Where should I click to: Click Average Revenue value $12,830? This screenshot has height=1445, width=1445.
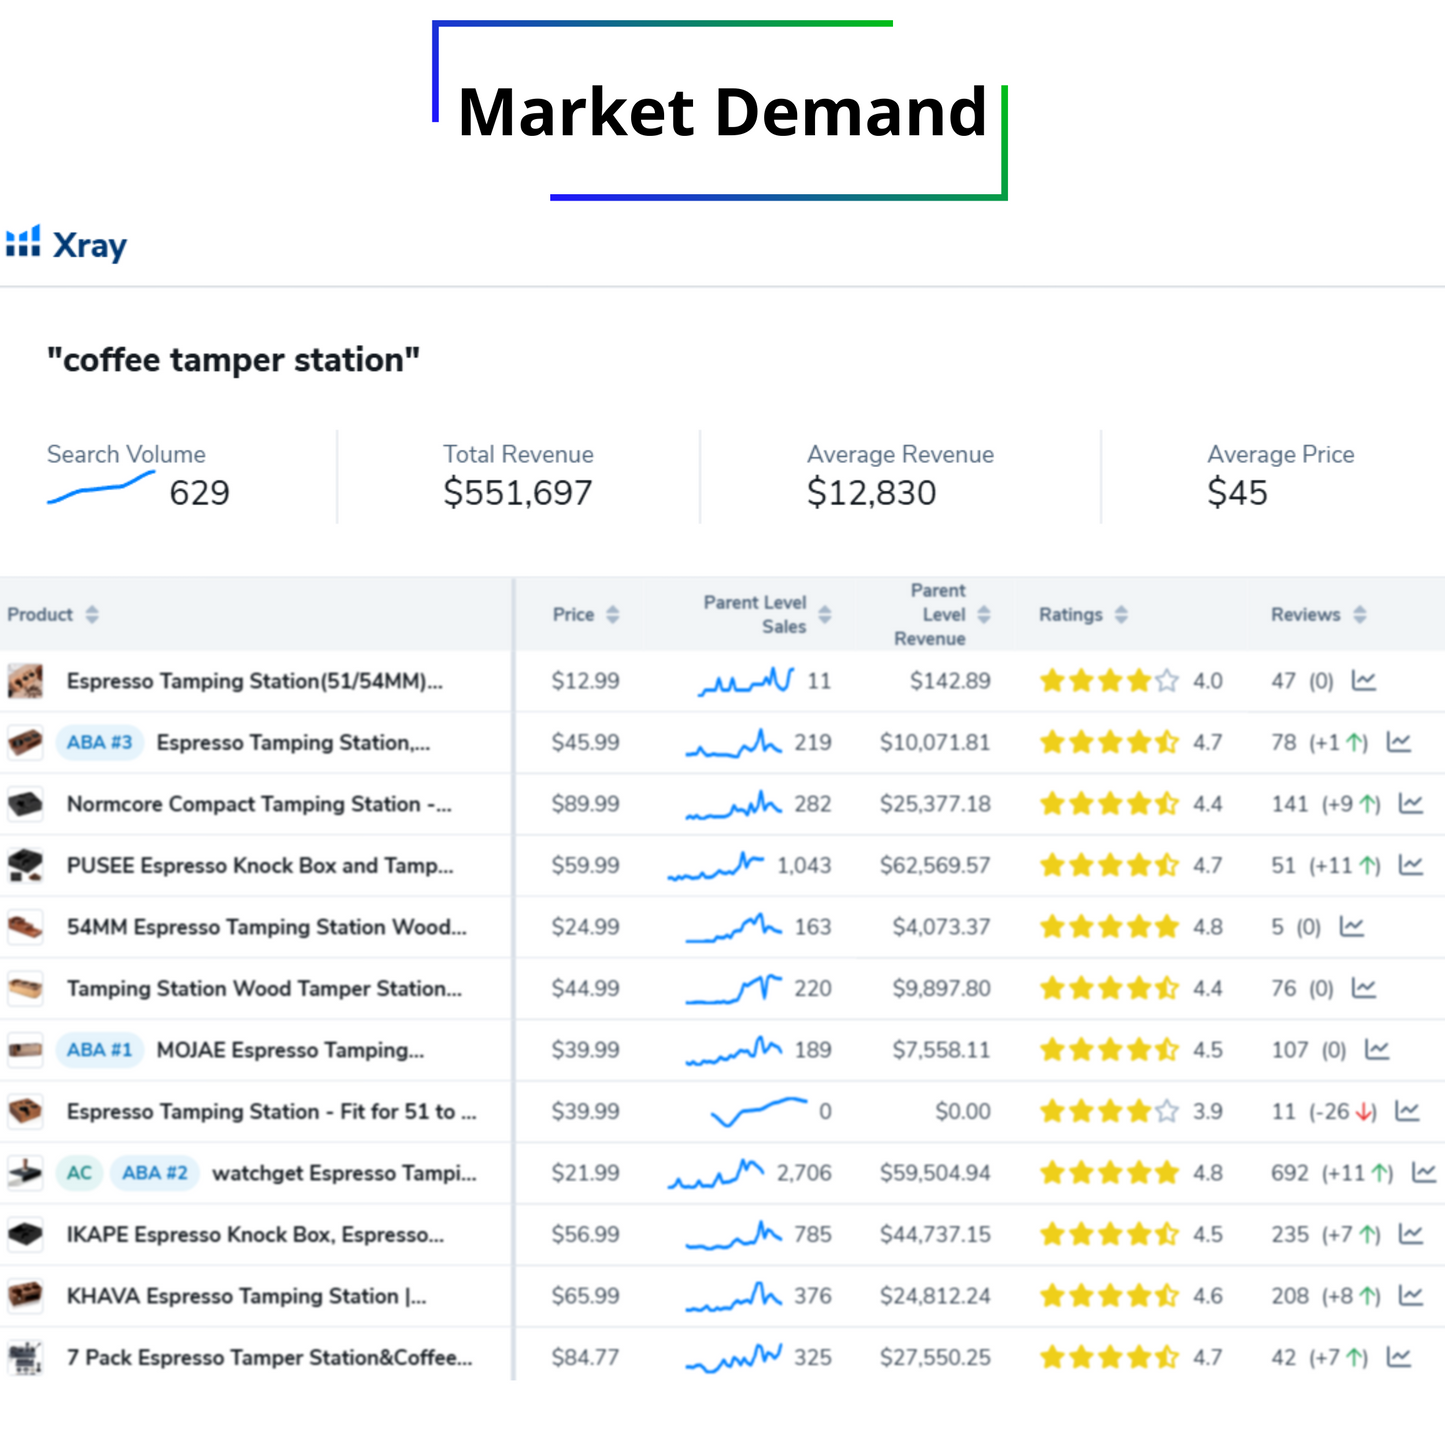point(872,493)
